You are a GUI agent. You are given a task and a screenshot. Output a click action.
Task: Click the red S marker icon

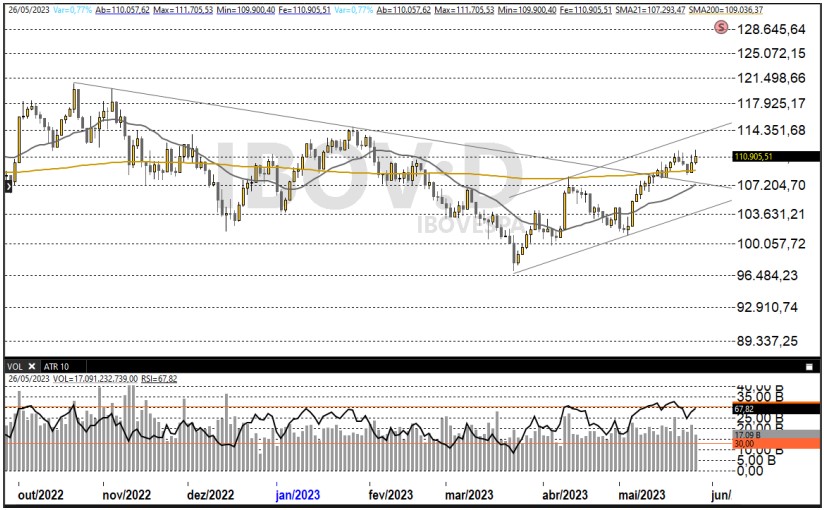coord(722,27)
